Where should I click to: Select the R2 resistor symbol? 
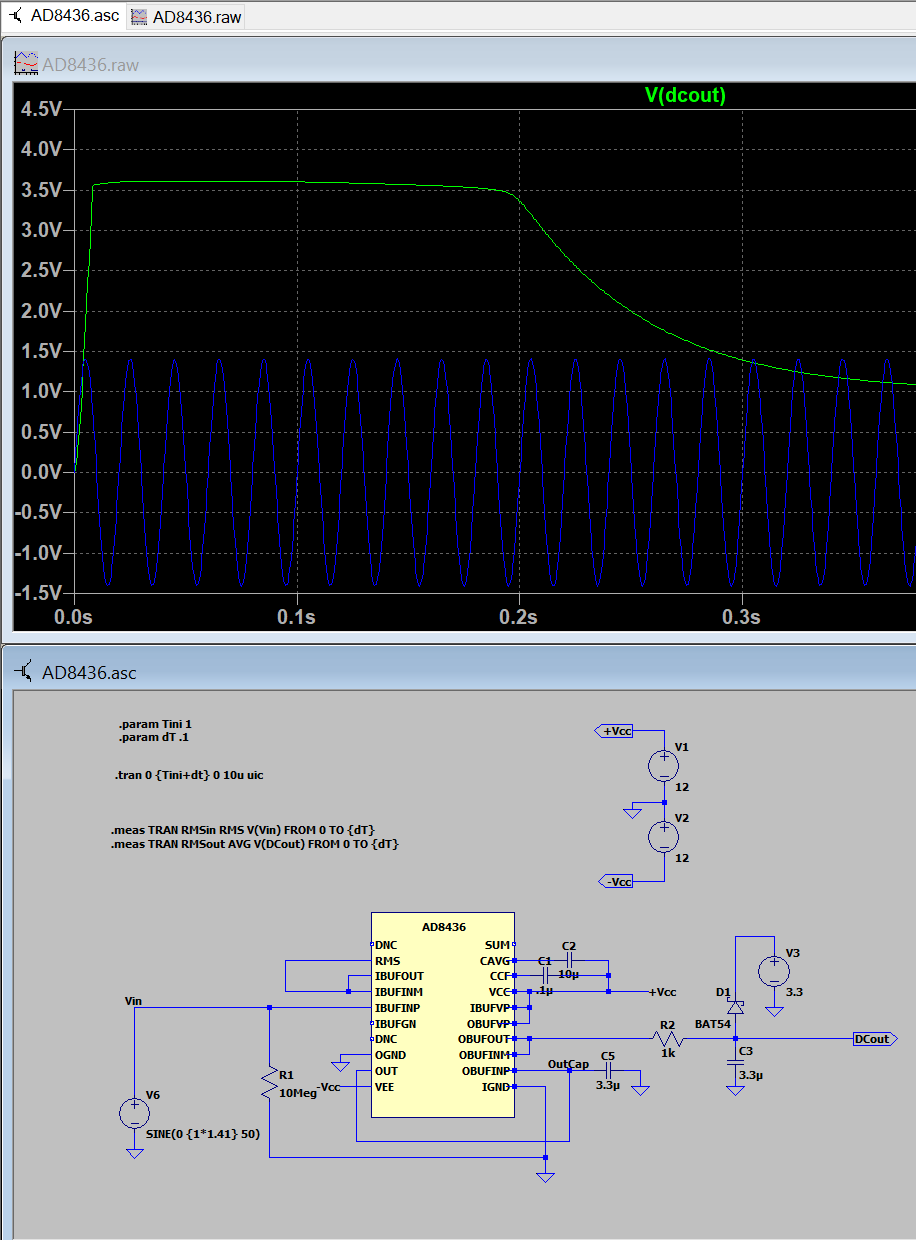[x=667, y=1039]
